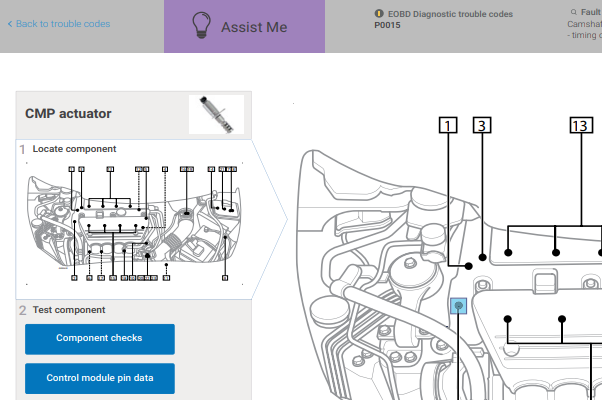This screenshot has width=602, height=400.
Task: Open Control module pin data
Action: click(100, 379)
